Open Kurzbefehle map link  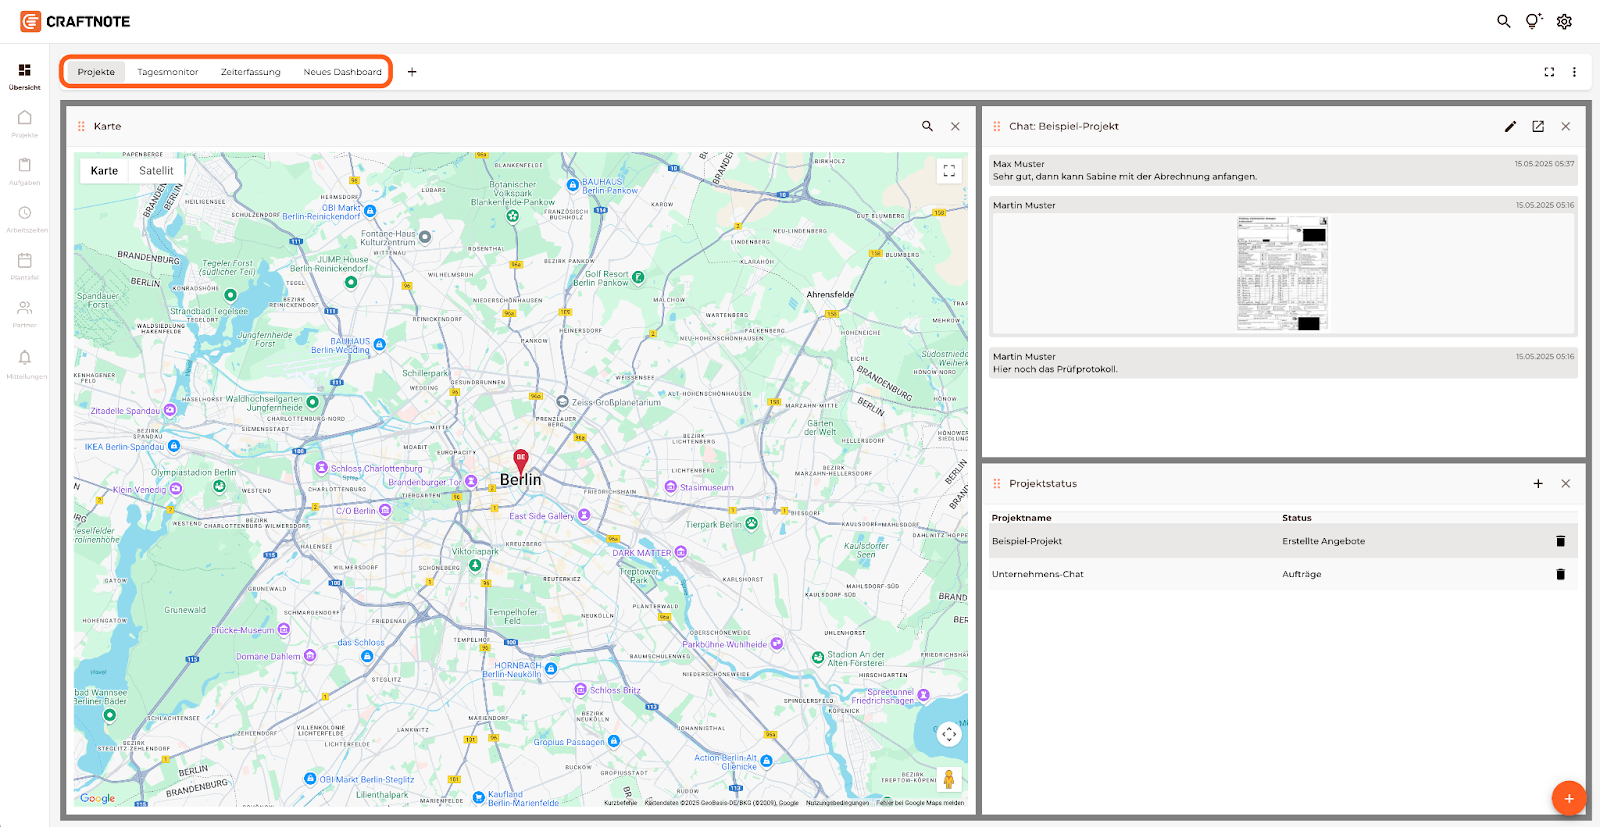[621, 803]
